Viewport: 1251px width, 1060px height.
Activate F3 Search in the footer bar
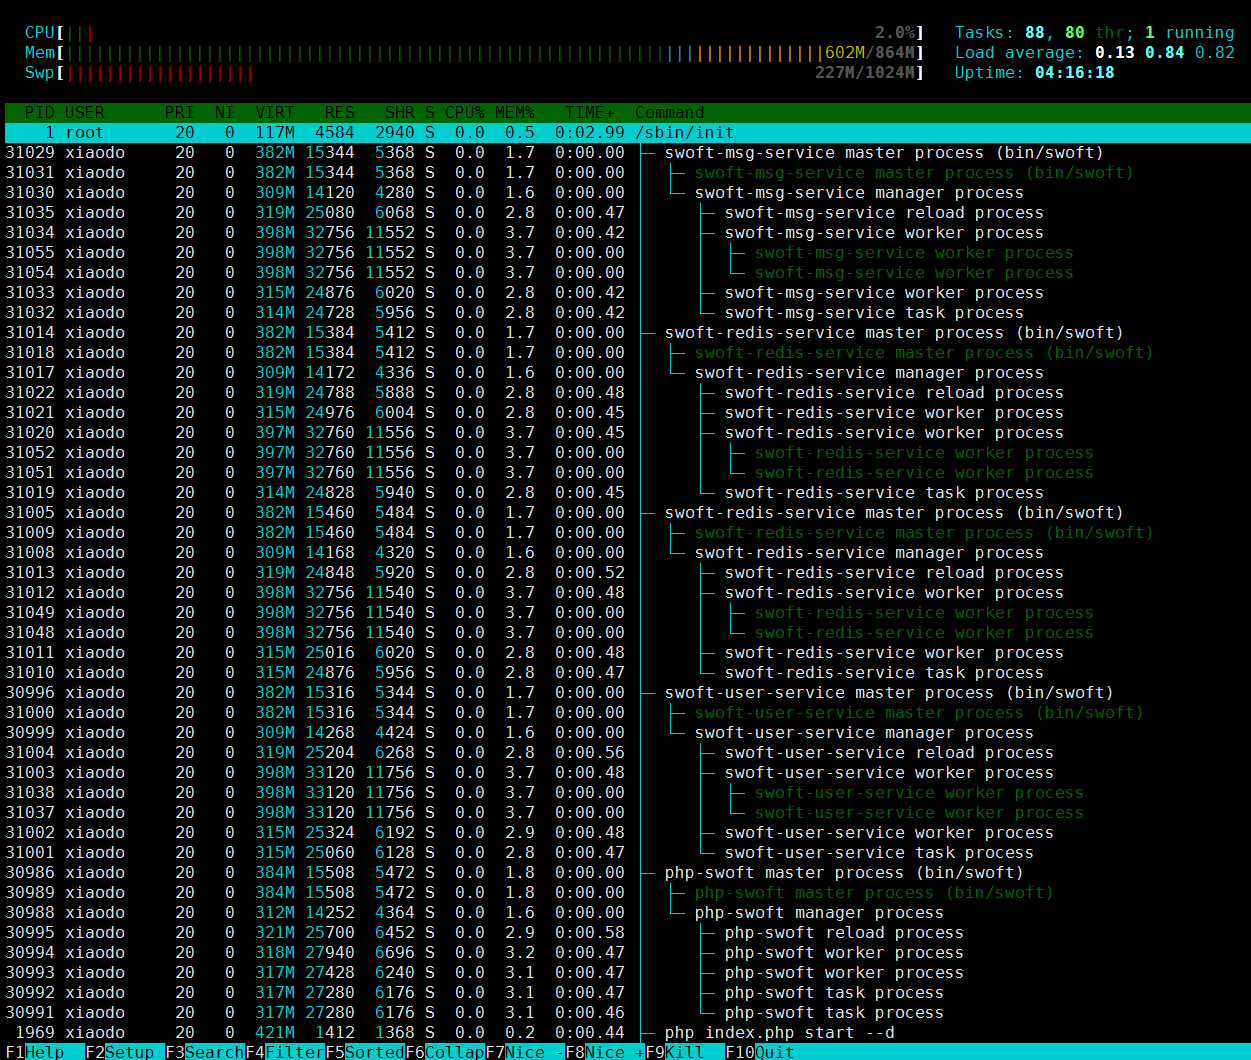[x=205, y=1052]
